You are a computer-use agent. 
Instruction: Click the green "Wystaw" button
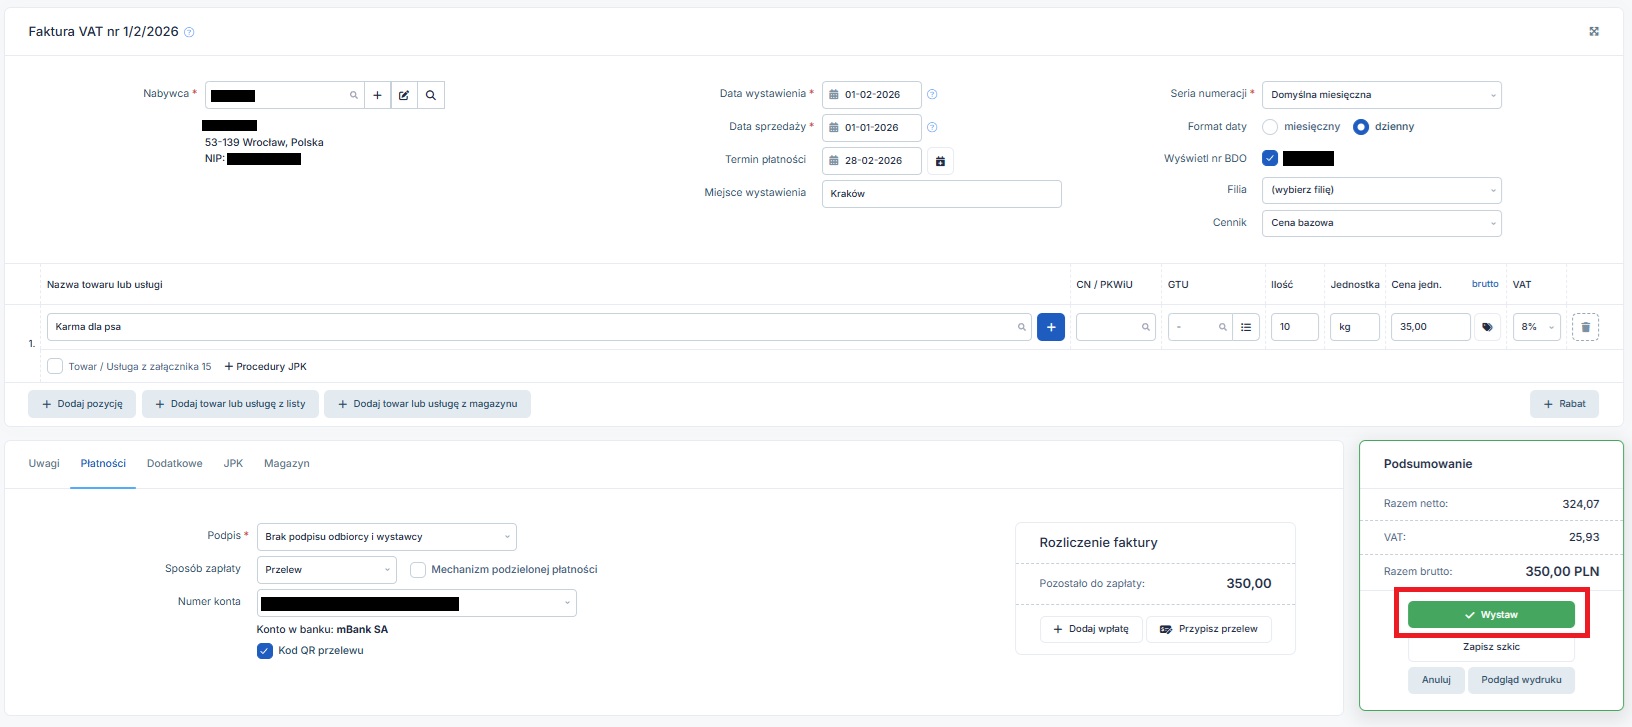(1491, 615)
